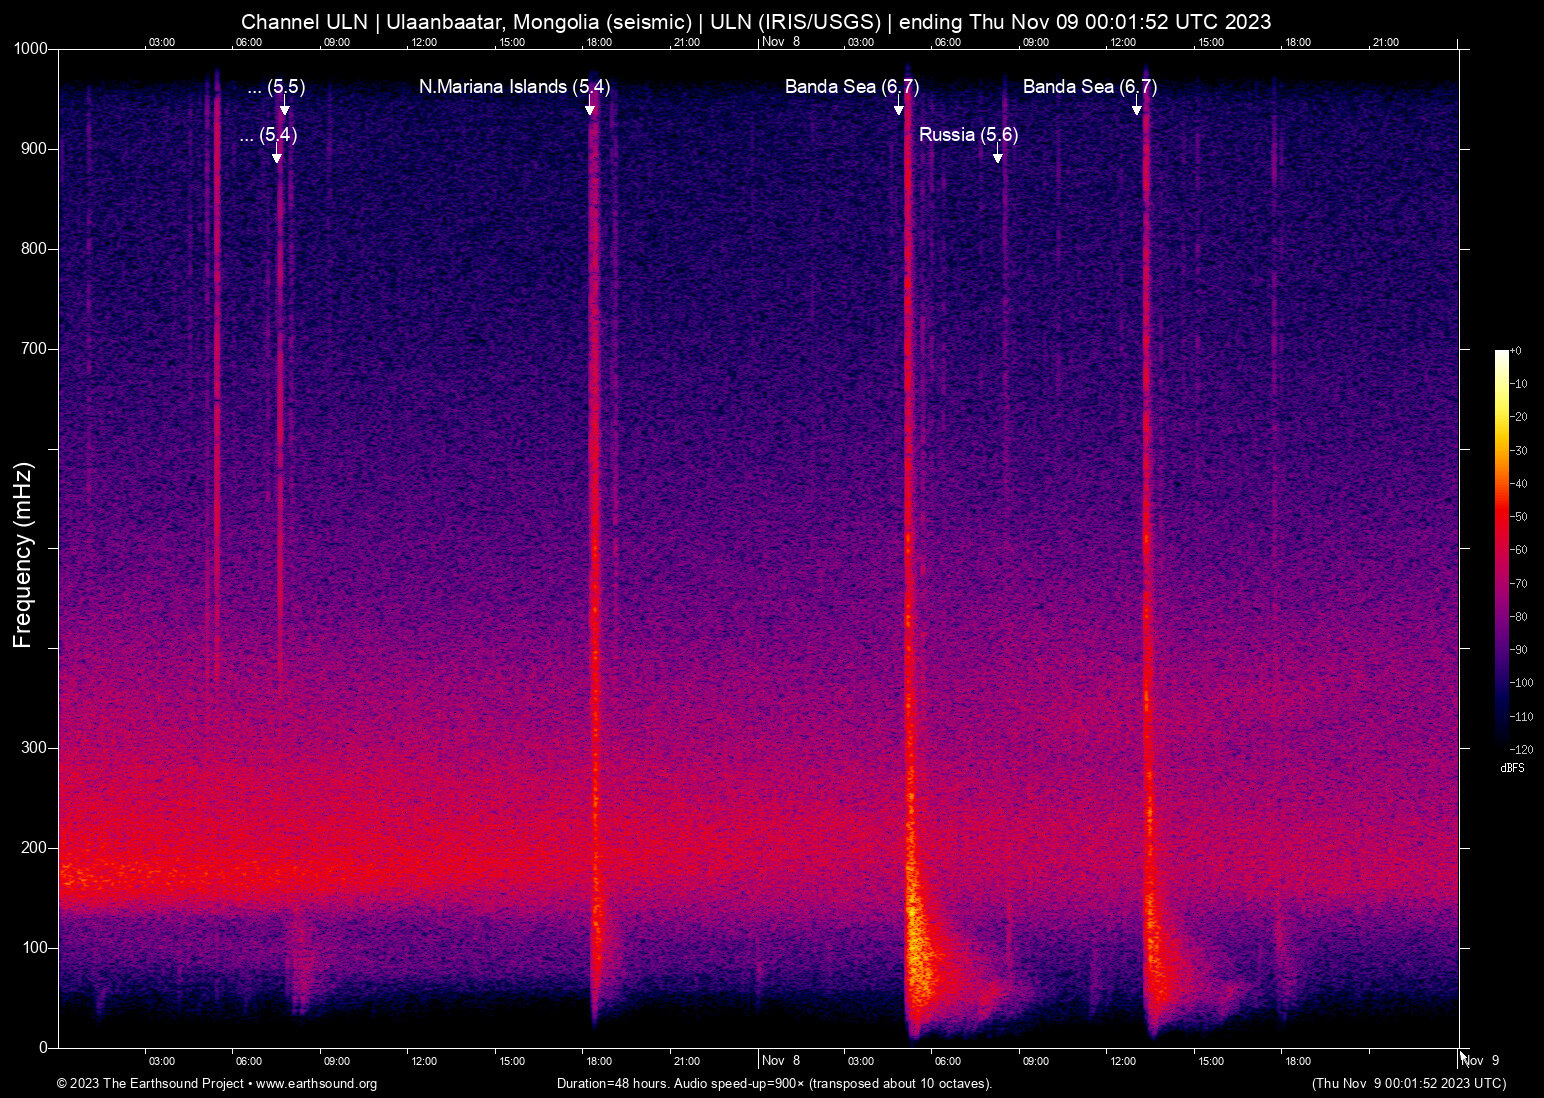Click the arrow marker below Russia (5.6)
This screenshot has width=1544, height=1098.
pyautogui.click(x=997, y=154)
